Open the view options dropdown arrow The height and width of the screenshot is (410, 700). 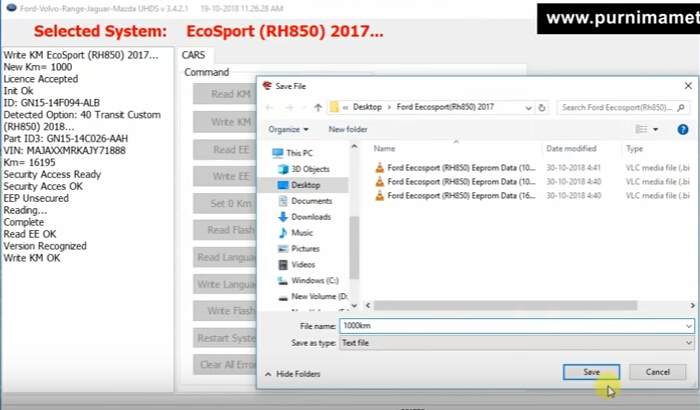click(x=655, y=130)
